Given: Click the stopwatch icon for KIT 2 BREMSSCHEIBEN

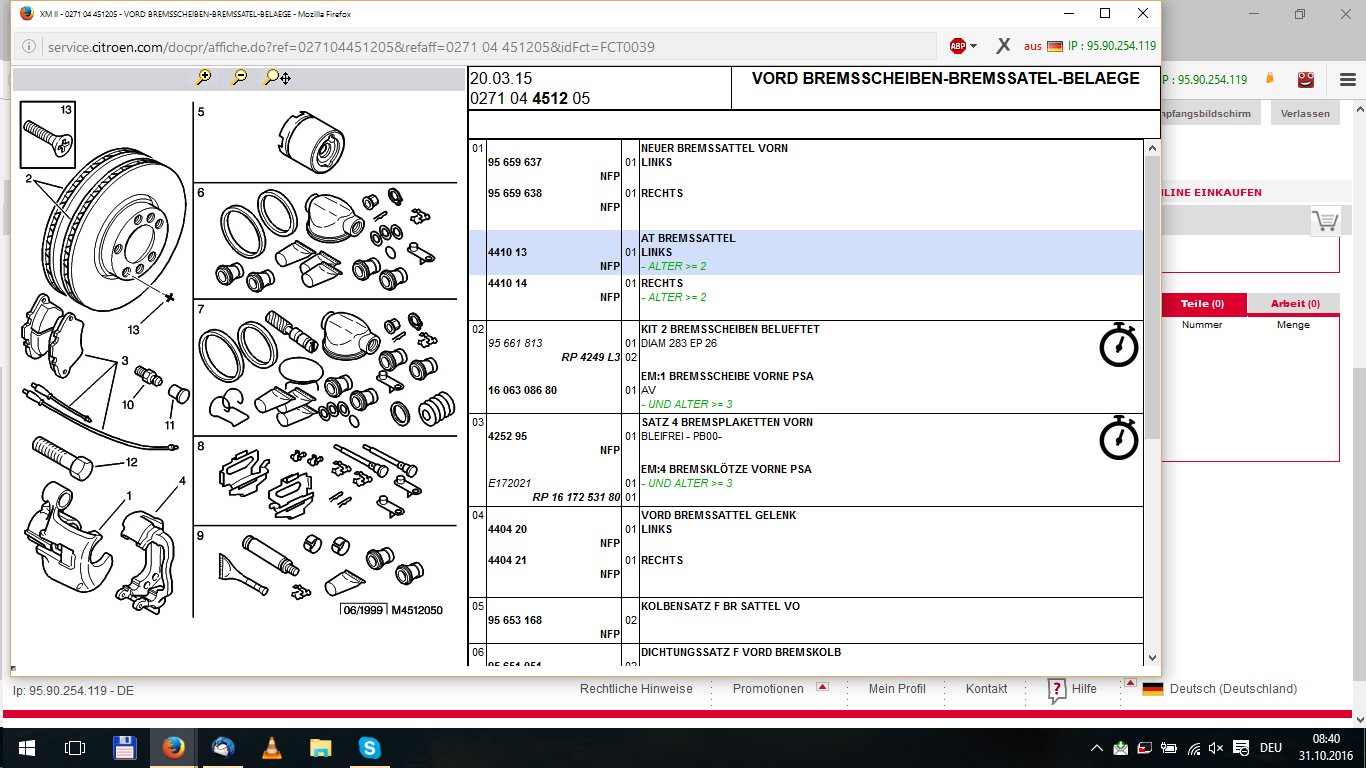Looking at the screenshot, I should click(x=1119, y=345).
